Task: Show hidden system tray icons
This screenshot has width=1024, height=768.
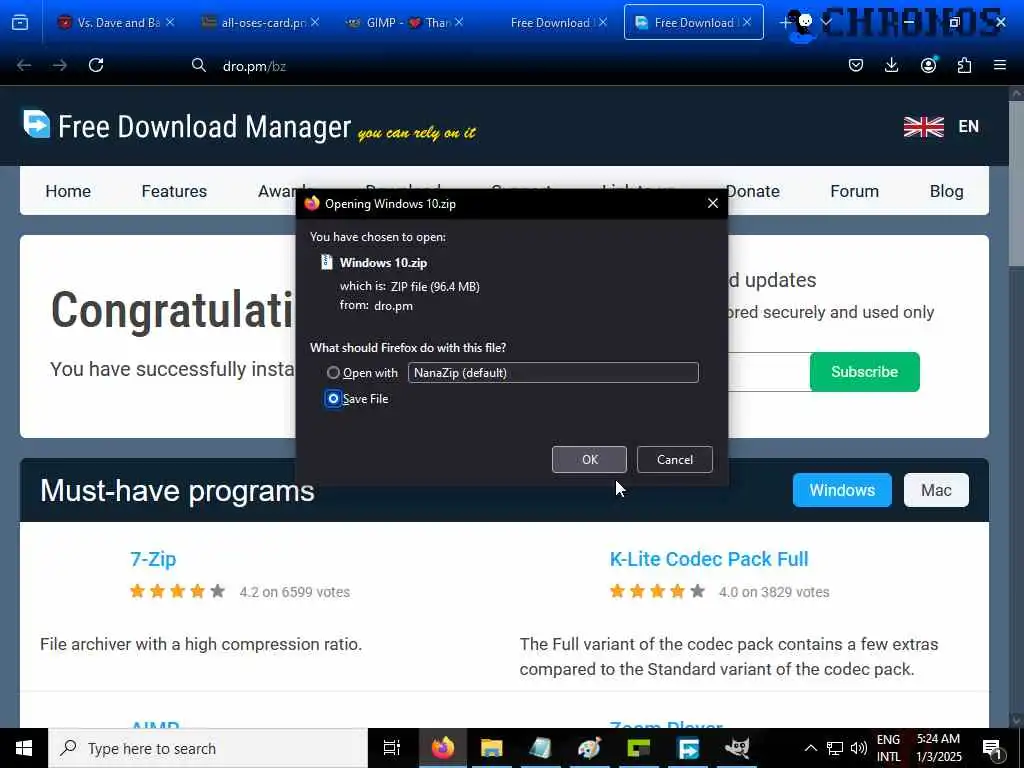Action: click(x=810, y=748)
